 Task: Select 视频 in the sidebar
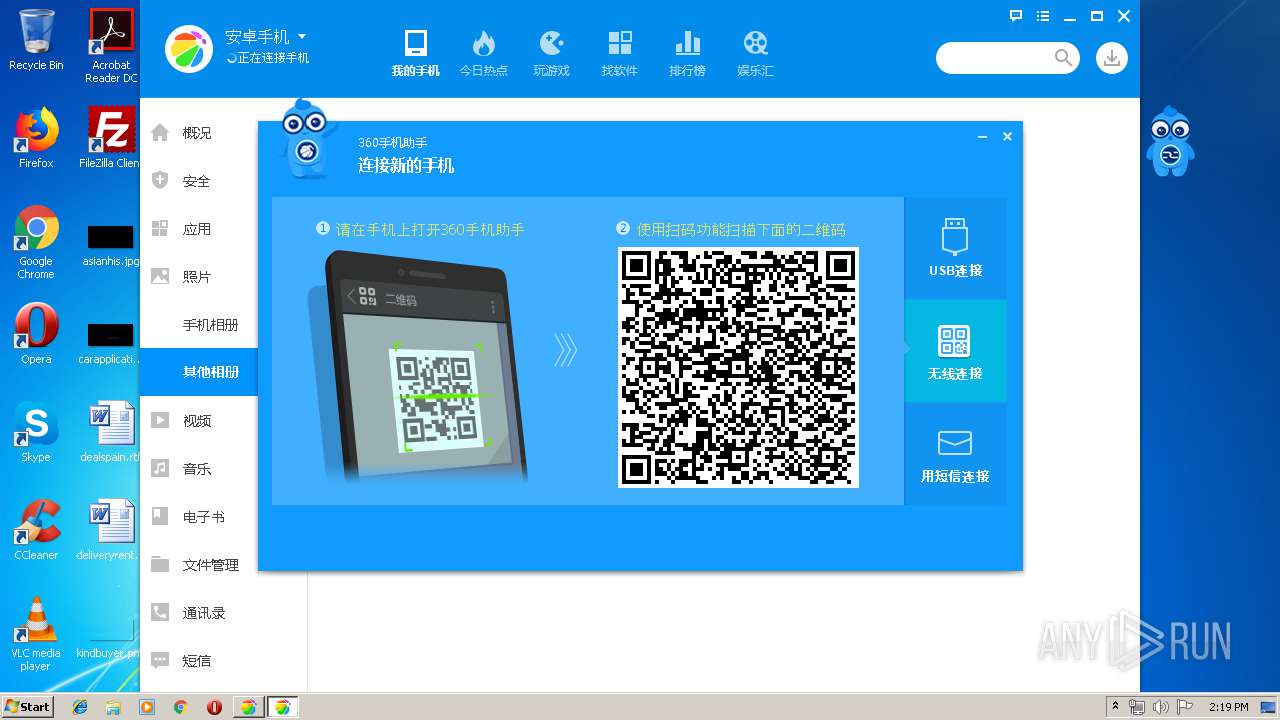point(198,421)
